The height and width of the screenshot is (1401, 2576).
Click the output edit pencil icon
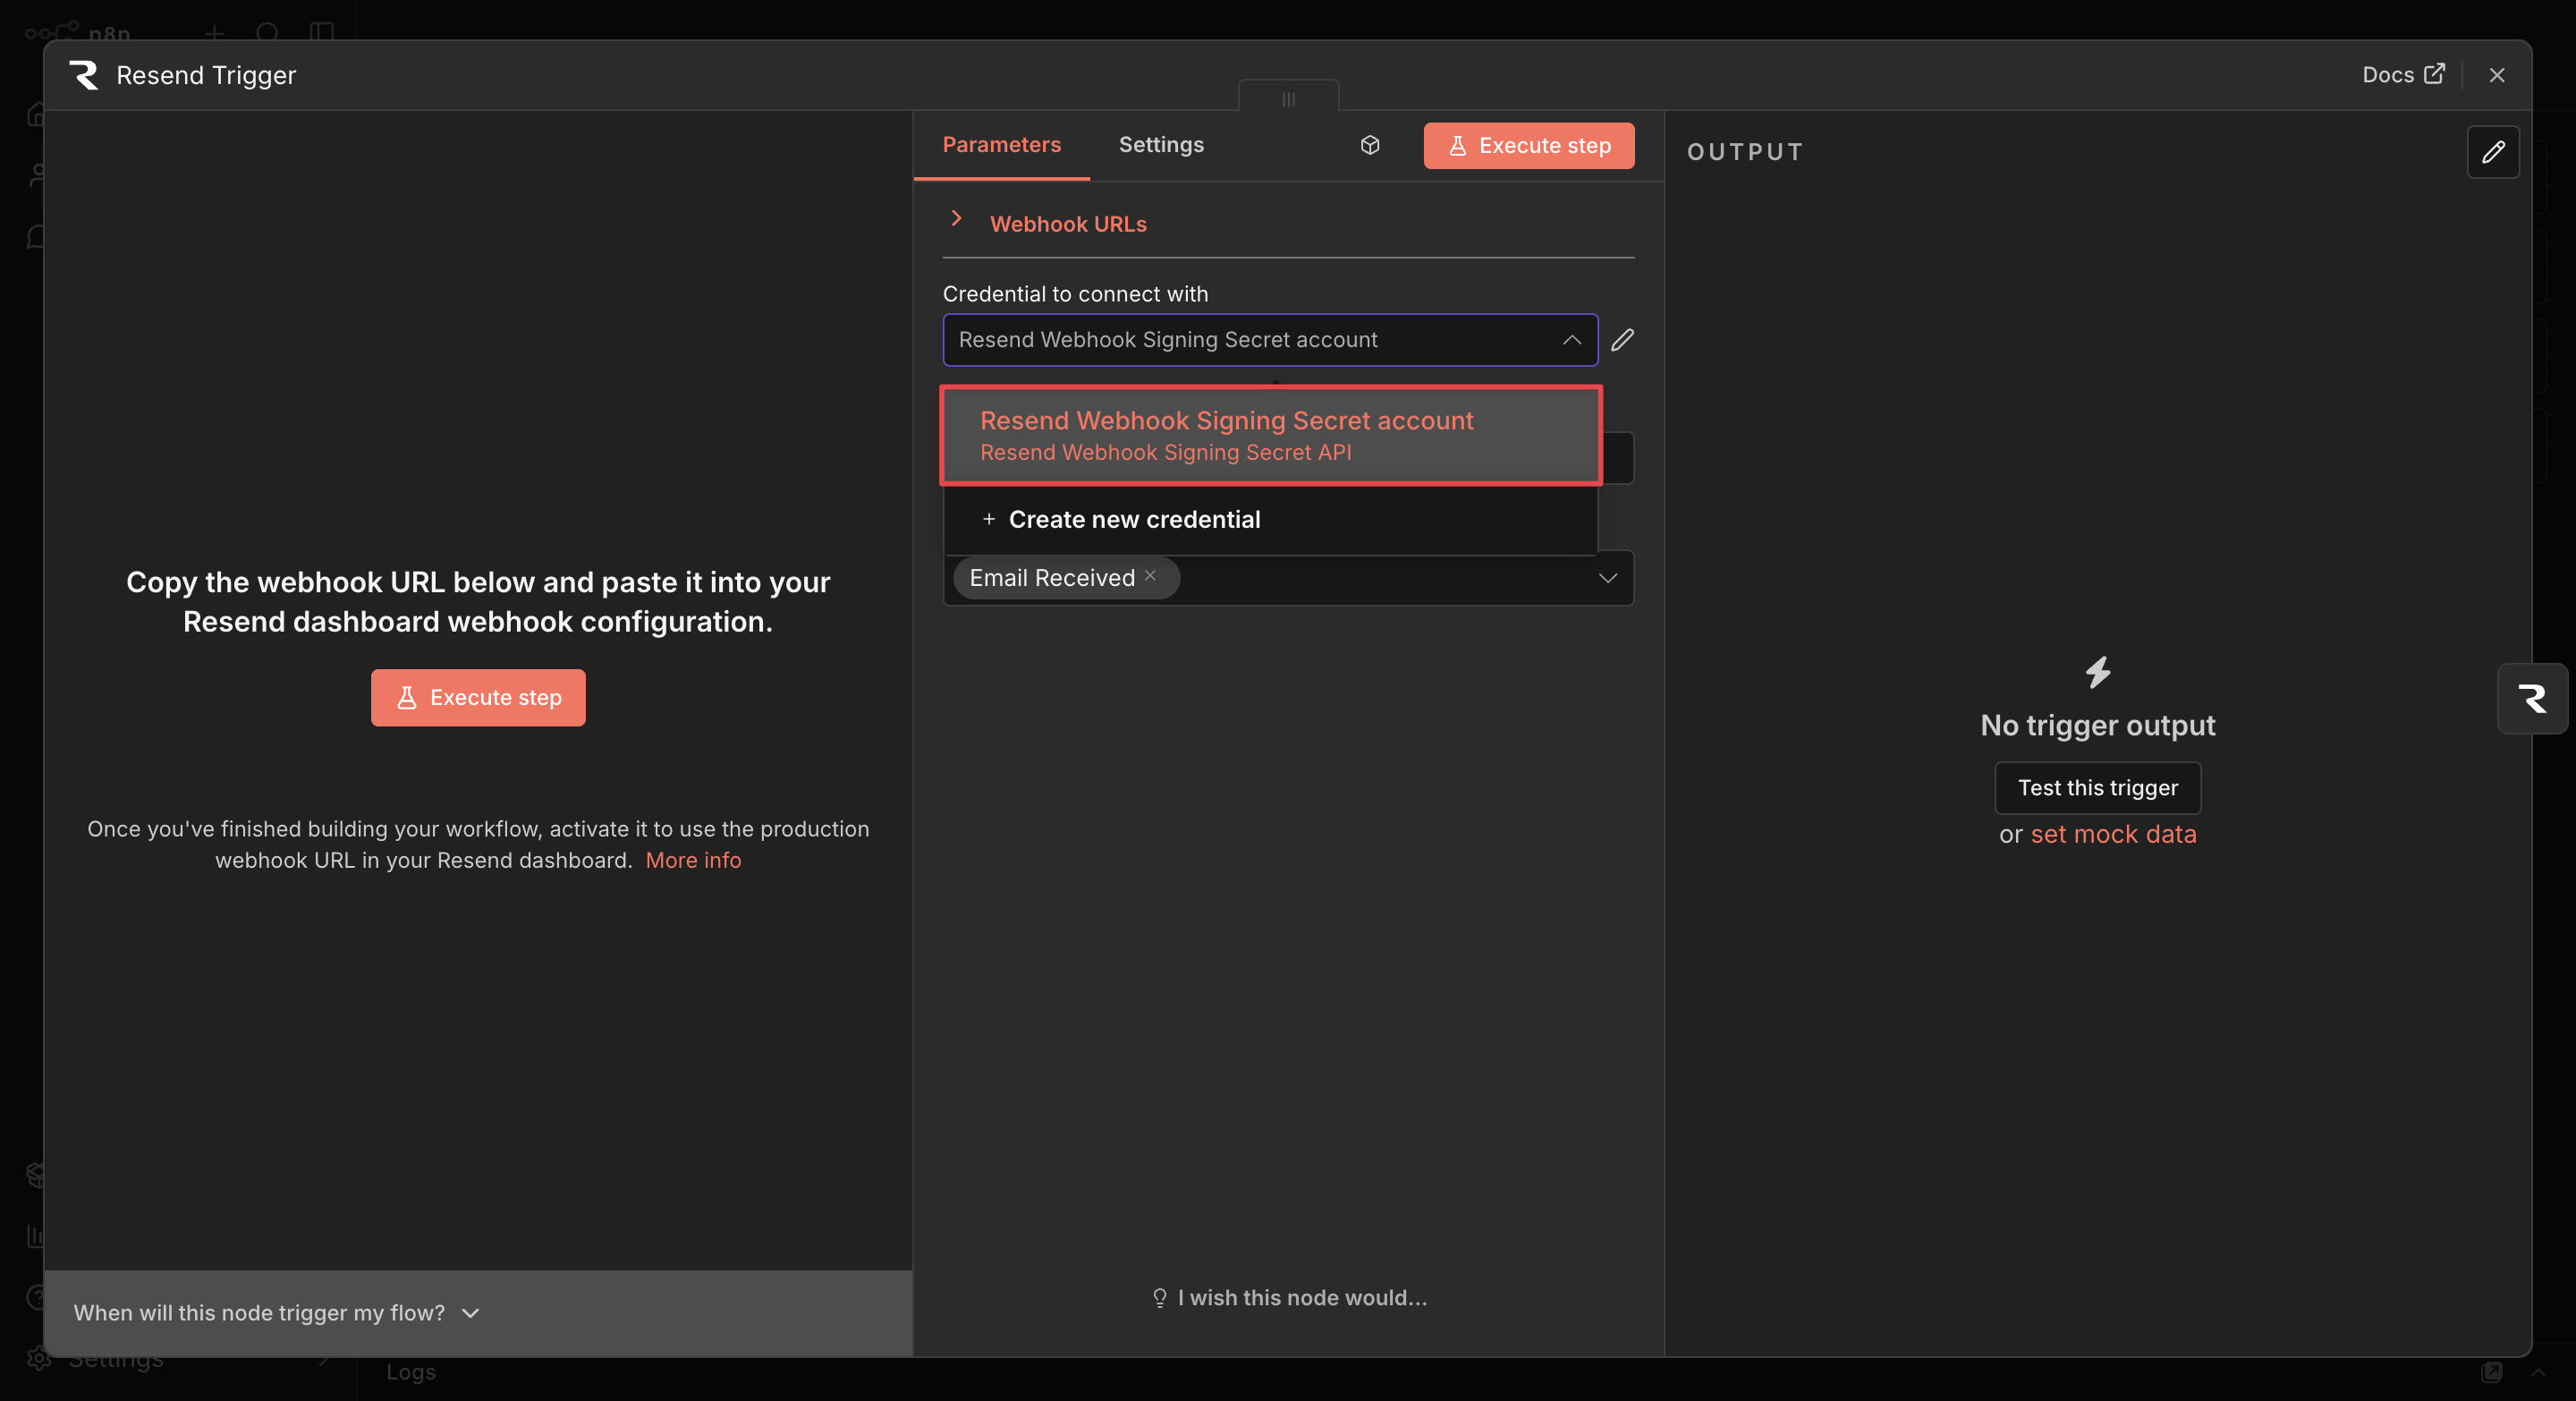[x=2492, y=152]
